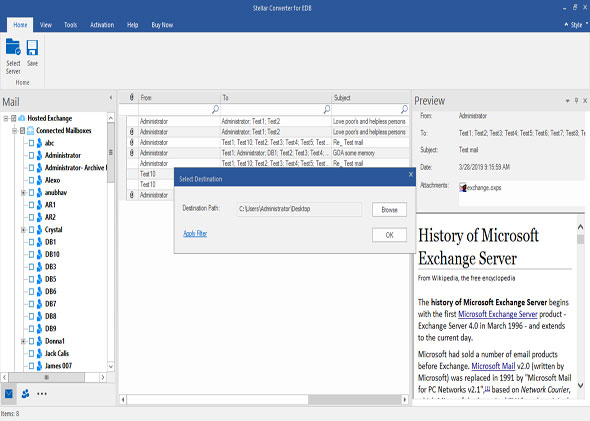This screenshot has width=590, height=421.
Task: Pin the Preview pane
Action: (576, 100)
